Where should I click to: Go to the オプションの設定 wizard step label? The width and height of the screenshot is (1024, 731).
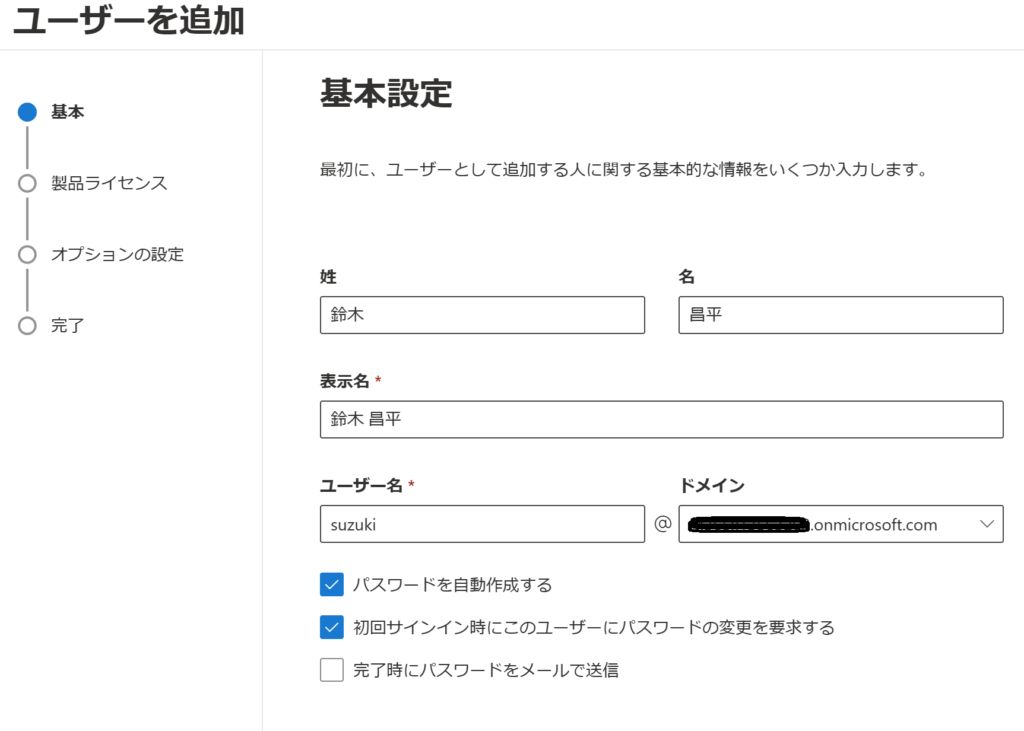tap(117, 254)
